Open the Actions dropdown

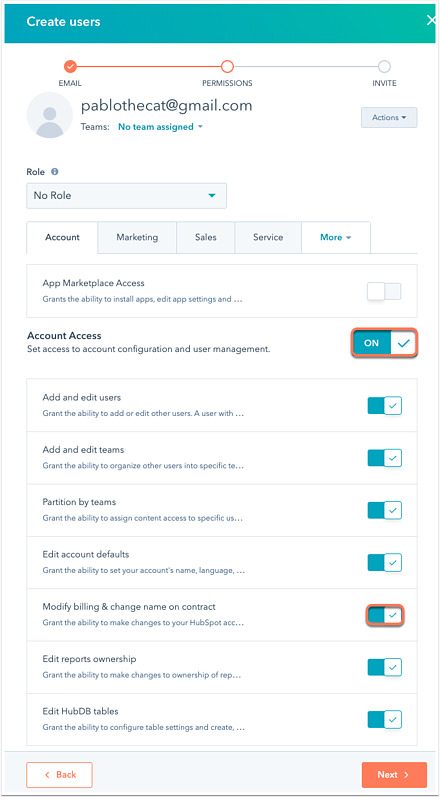coord(389,117)
